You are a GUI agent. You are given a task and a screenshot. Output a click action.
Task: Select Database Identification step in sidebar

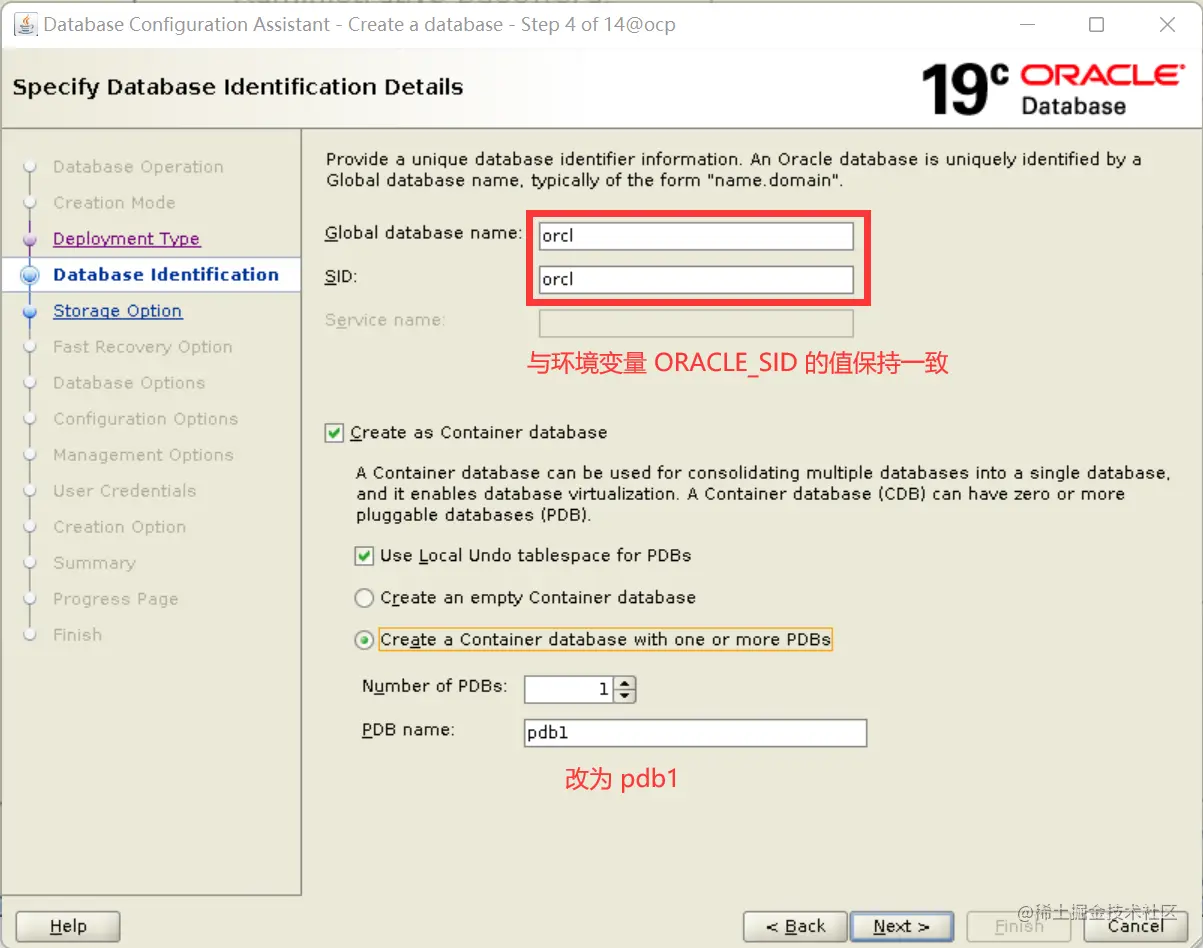pyautogui.click(x=166, y=275)
